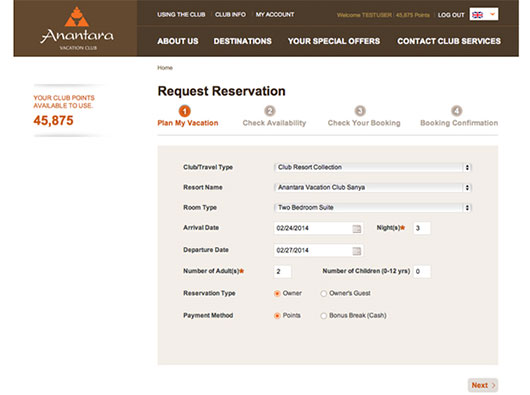
Task: Click the Anantara Vacation Club logo
Action: coord(77,29)
